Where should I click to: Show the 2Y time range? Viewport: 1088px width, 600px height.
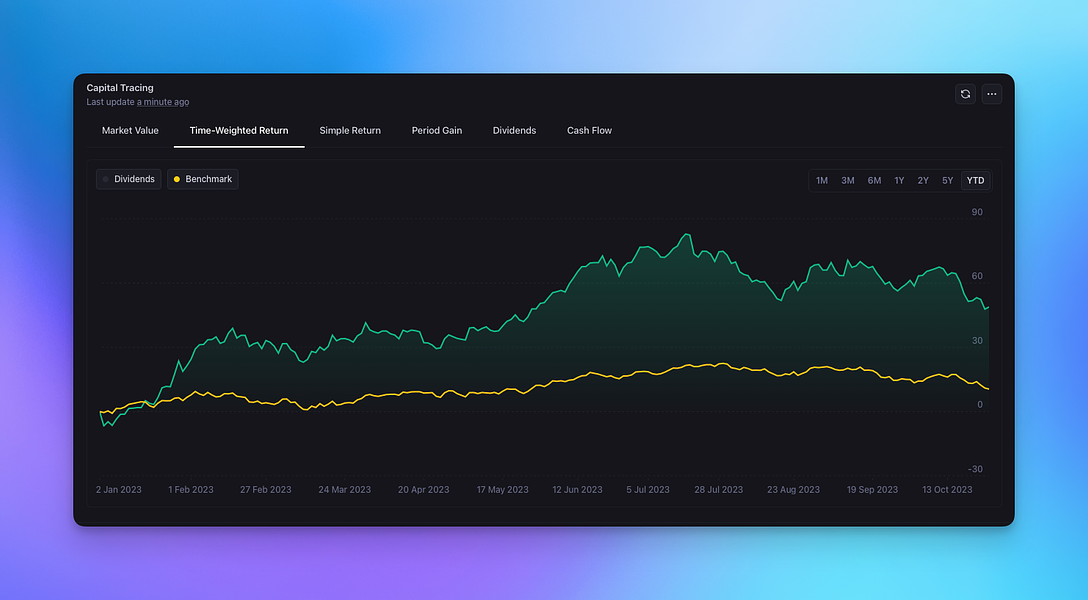coord(923,180)
